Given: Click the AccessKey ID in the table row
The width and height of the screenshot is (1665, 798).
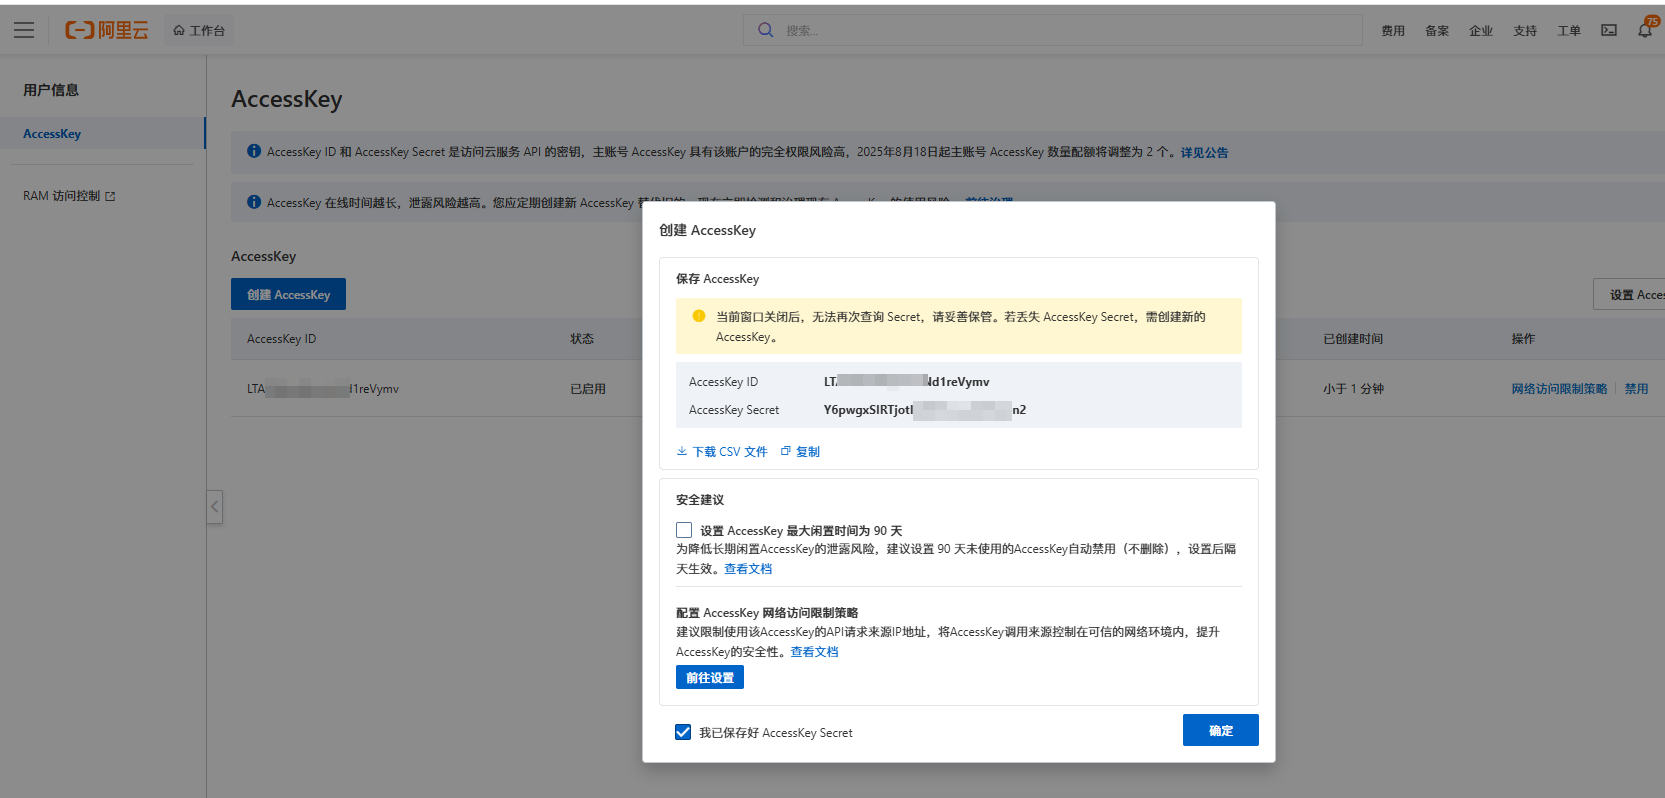Looking at the screenshot, I should pos(323,389).
